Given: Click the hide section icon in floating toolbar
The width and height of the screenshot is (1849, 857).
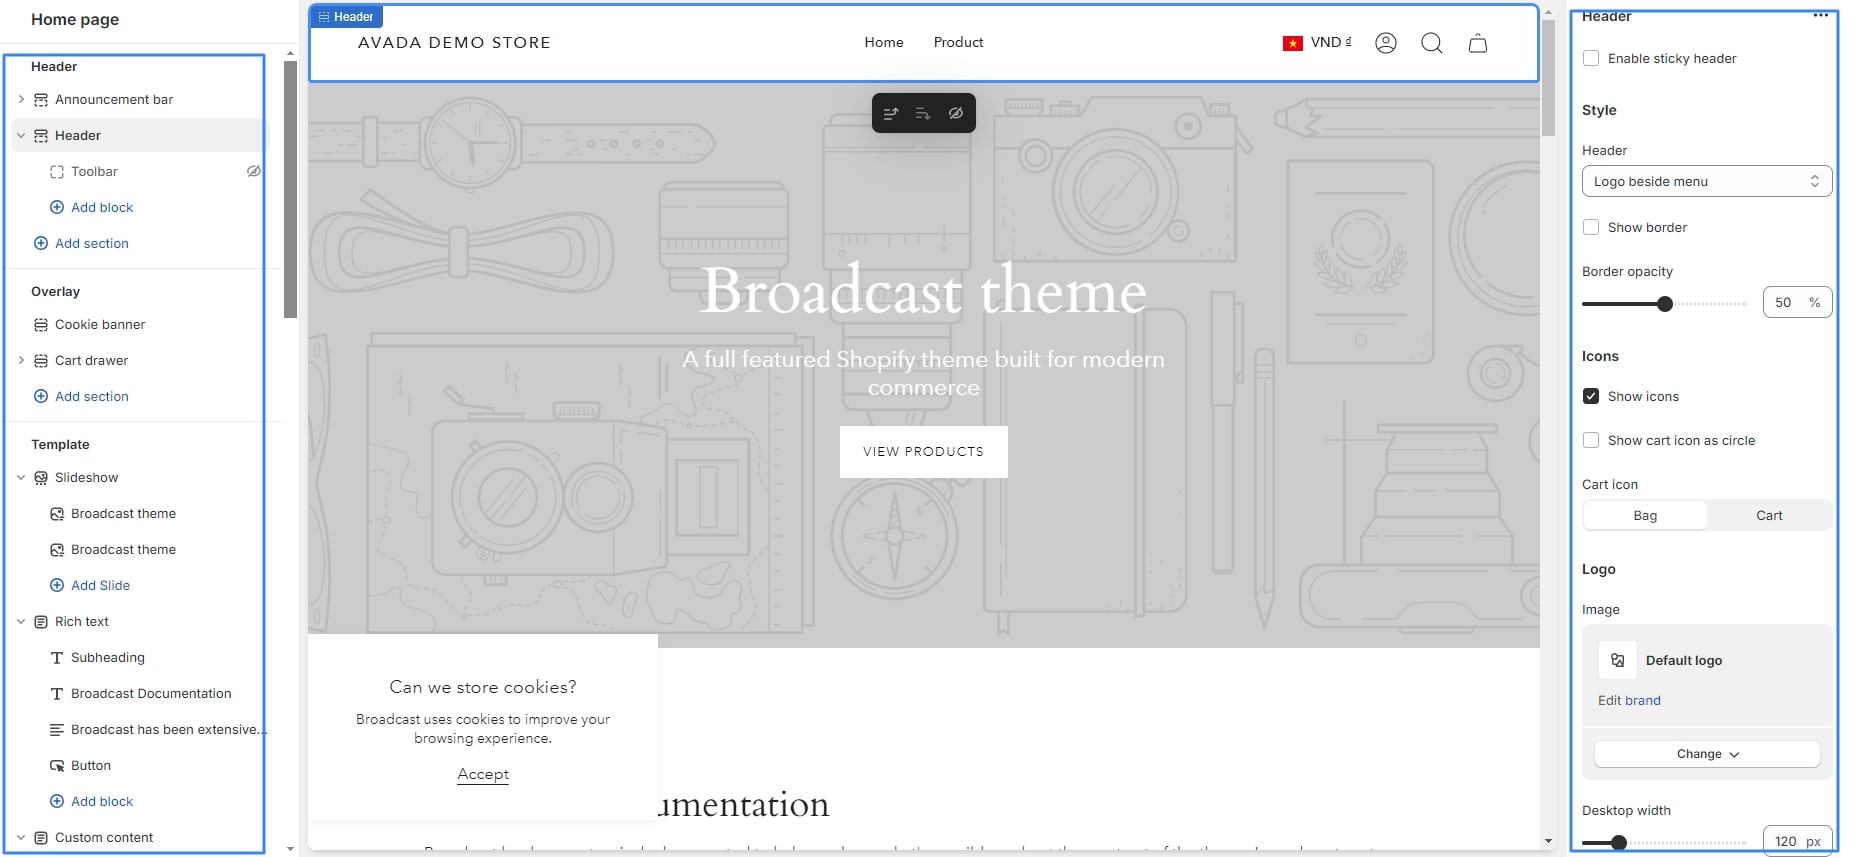Looking at the screenshot, I should tap(956, 113).
